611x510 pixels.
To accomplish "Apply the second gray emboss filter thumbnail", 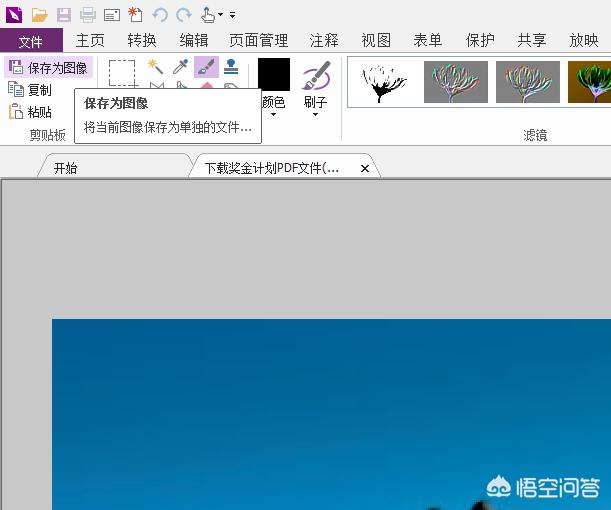I will pyautogui.click(x=528, y=82).
